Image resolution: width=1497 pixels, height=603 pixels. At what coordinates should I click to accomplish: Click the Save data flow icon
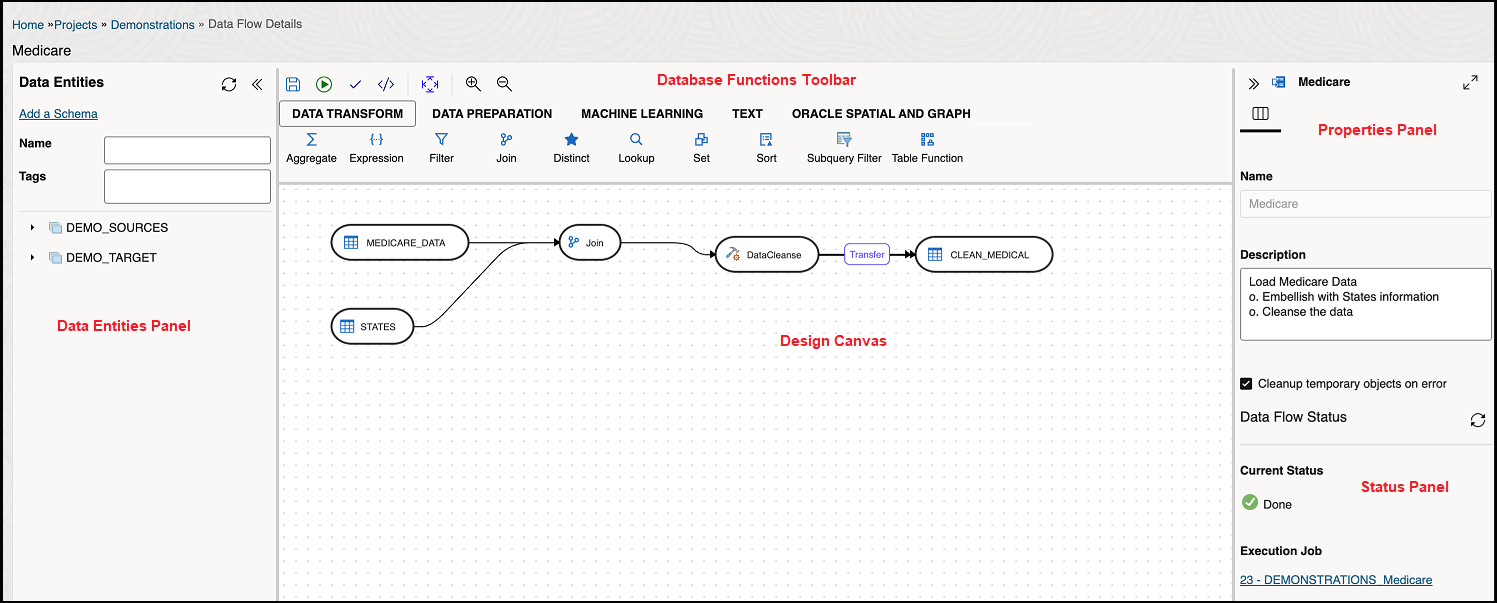[x=293, y=84]
